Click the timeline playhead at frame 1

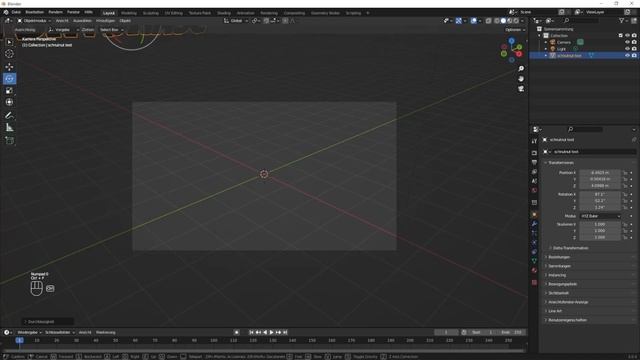[19, 340]
